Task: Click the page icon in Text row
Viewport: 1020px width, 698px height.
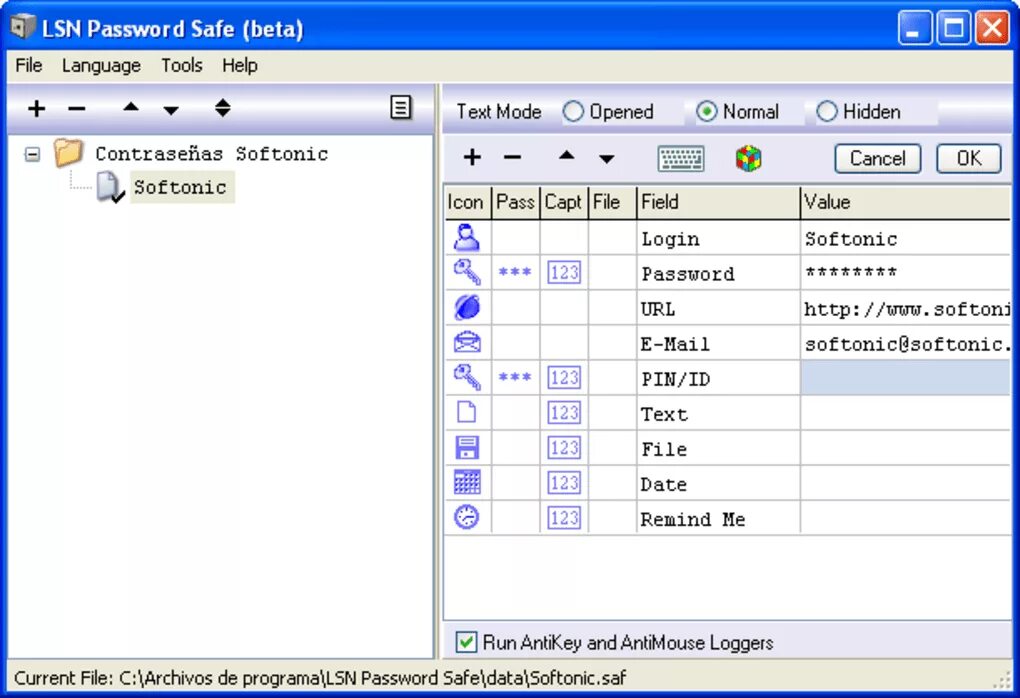Action: pos(467,412)
